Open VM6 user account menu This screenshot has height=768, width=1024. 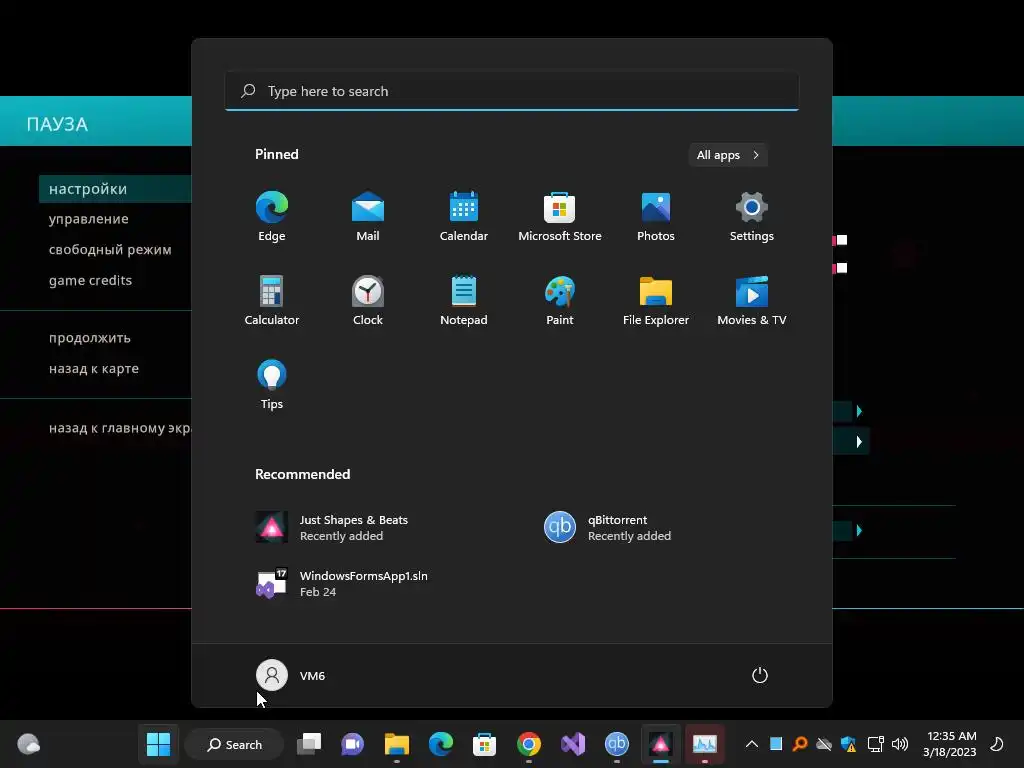coord(291,675)
